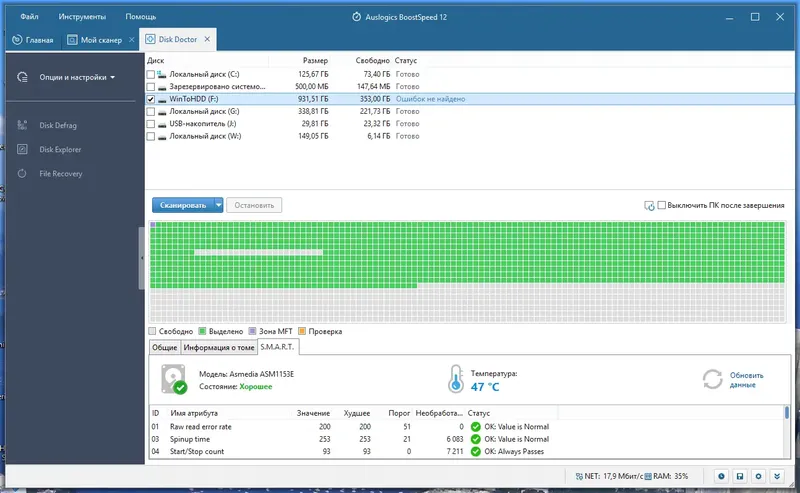Click the green OK icon for Spinup time
The height and width of the screenshot is (493, 800).
click(476, 439)
